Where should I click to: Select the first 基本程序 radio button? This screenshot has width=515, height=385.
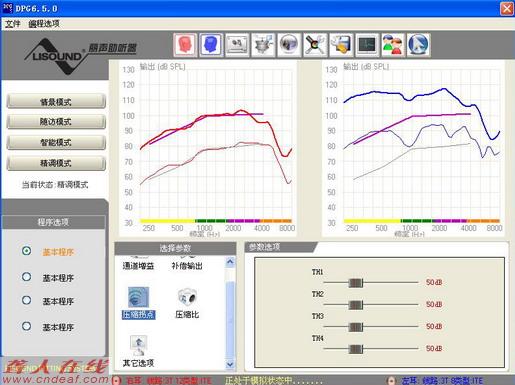[27, 251]
